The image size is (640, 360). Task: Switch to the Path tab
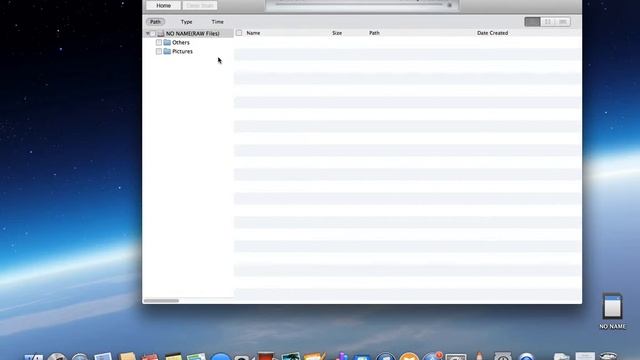(155, 22)
